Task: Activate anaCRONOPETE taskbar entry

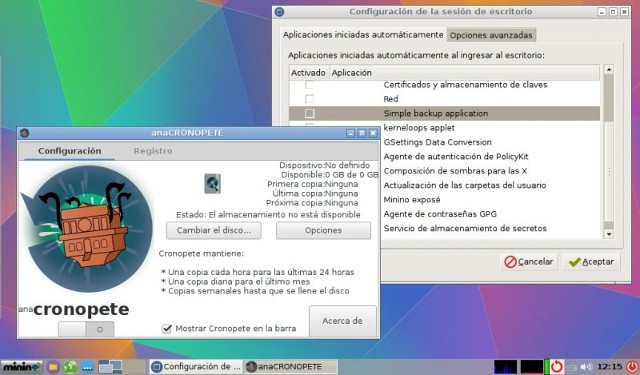Action: pos(290,367)
